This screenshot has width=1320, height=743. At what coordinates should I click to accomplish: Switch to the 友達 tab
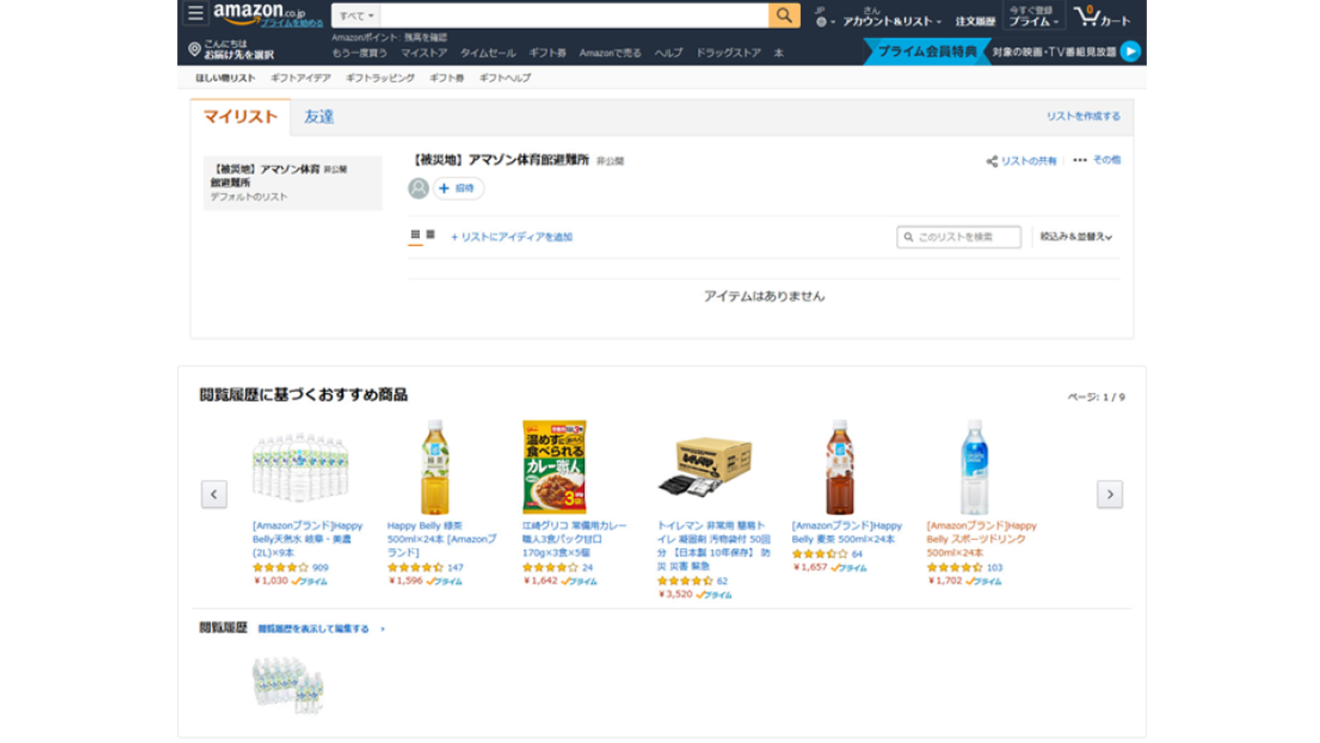coord(319,117)
